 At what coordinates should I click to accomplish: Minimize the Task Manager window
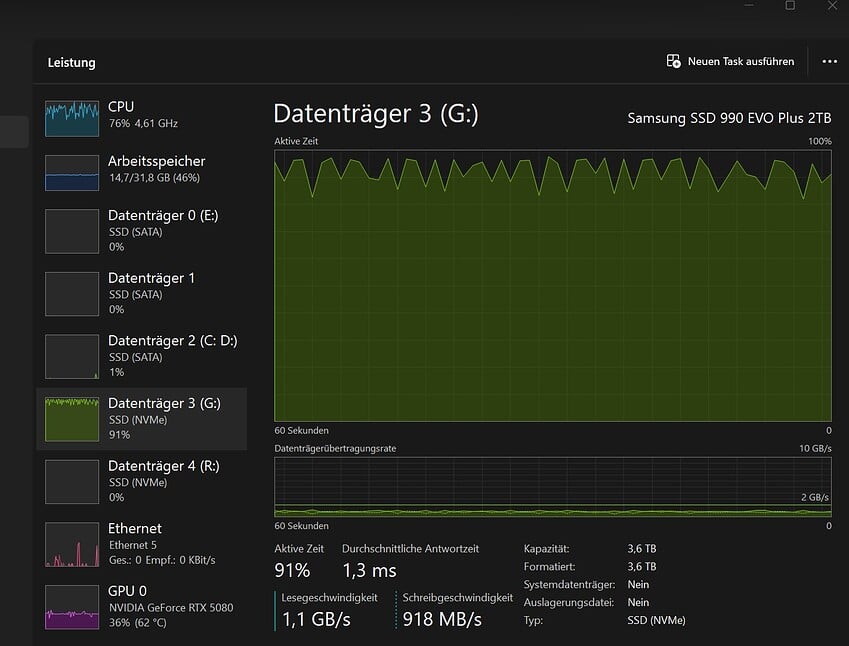pyautogui.click(x=750, y=6)
